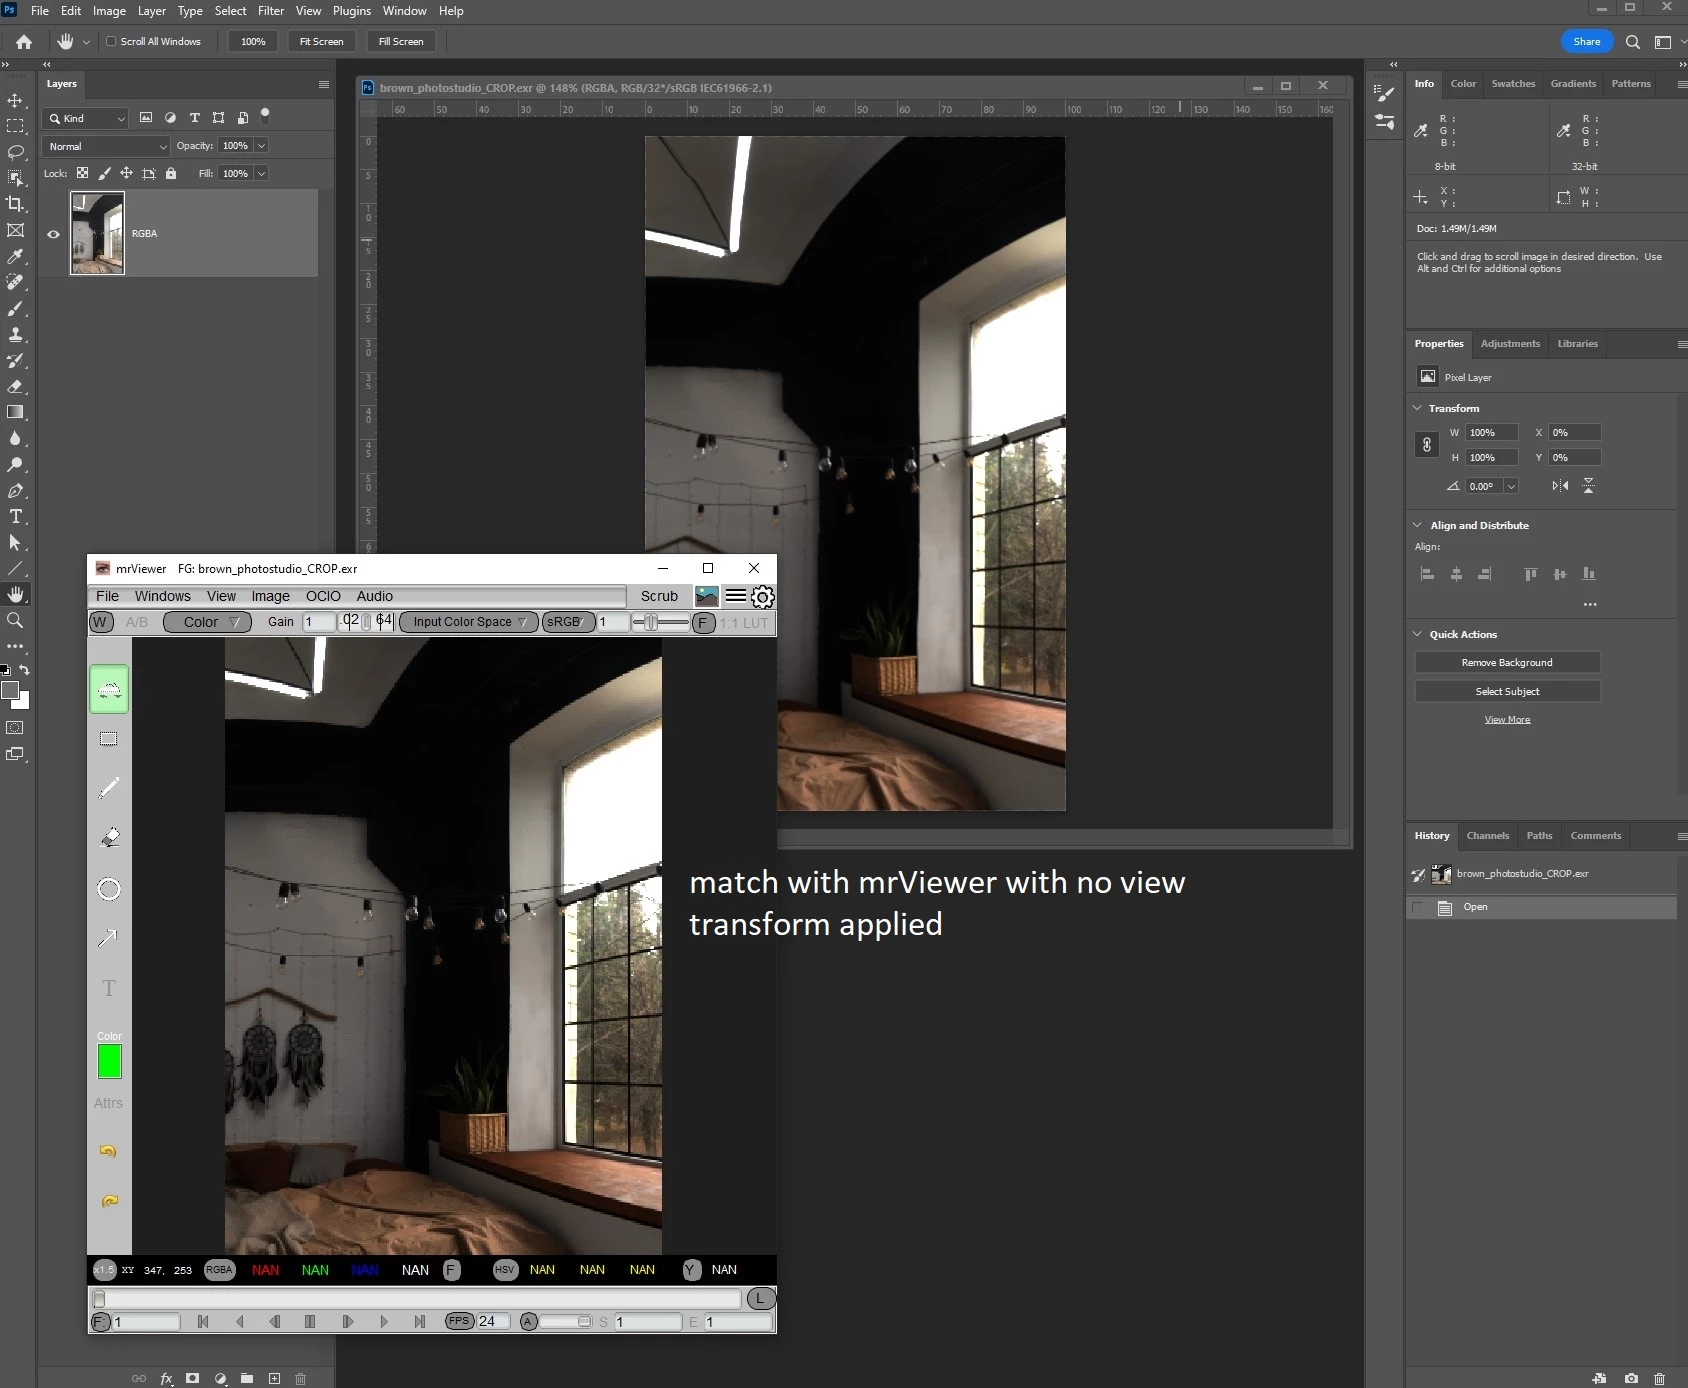The image size is (1688, 1388).
Task: Click mrViewer gamma slider
Action: pos(661,623)
